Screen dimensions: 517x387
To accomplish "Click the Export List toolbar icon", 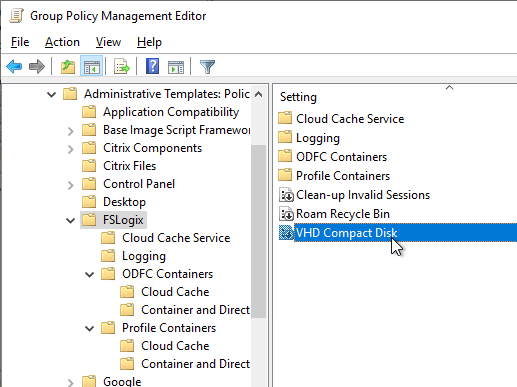I will pyautogui.click(x=122, y=67).
